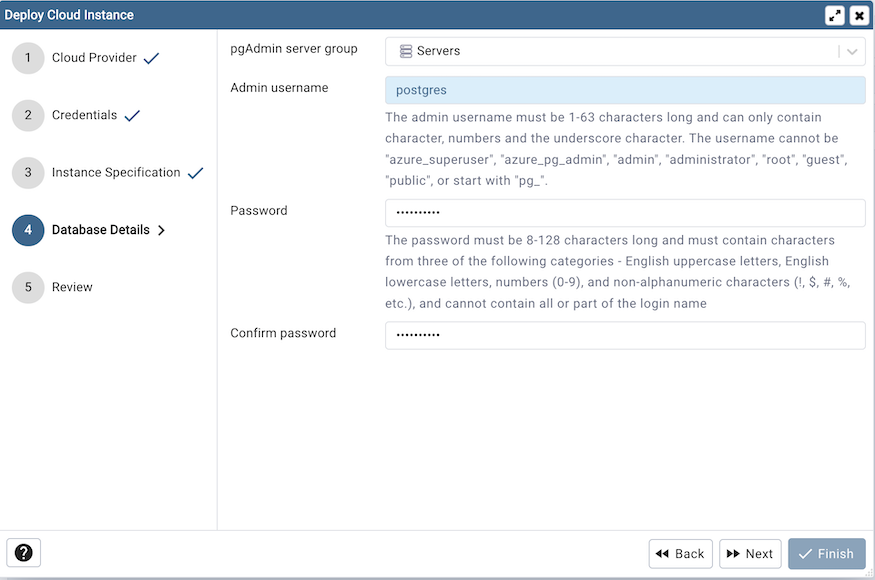Open the help question mark icon
The image size is (875, 580).
coord(23,552)
